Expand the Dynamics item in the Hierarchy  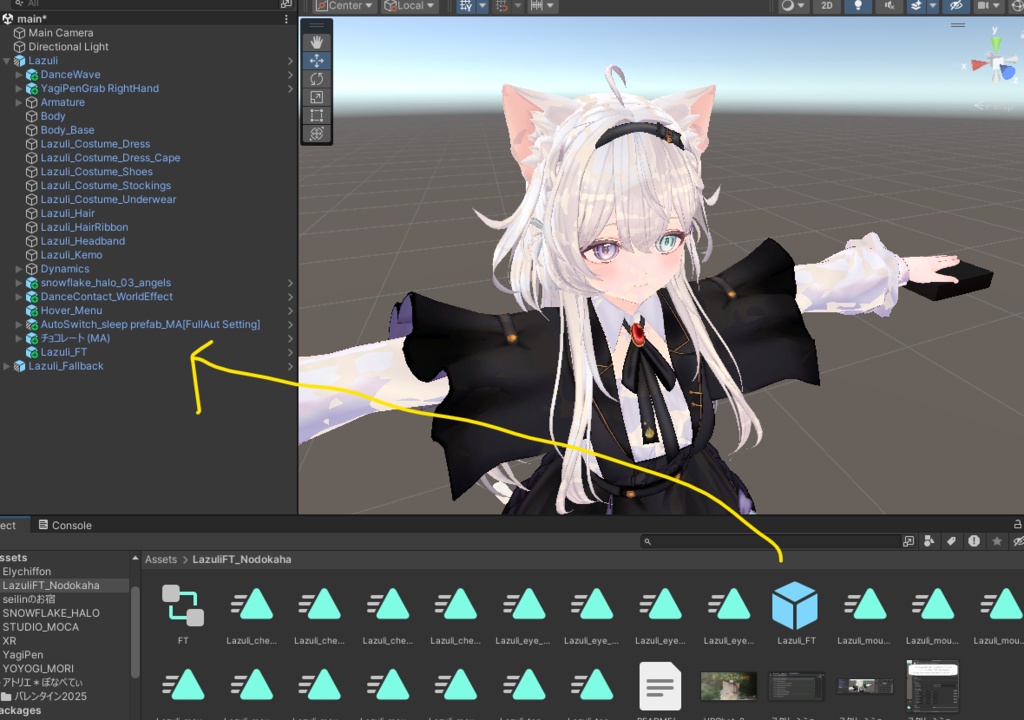(x=17, y=268)
